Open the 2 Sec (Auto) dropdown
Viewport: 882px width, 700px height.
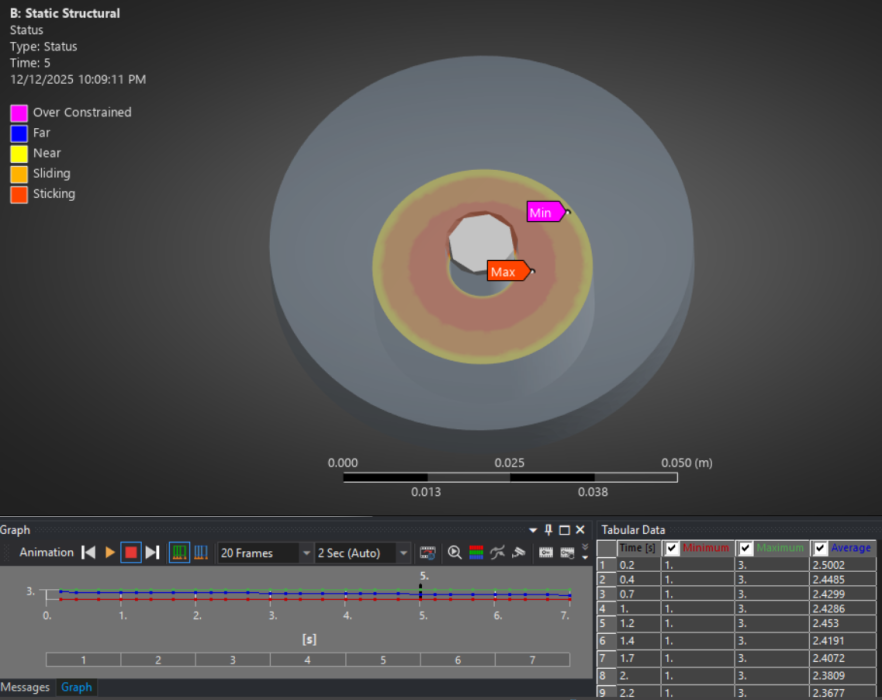tap(403, 552)
